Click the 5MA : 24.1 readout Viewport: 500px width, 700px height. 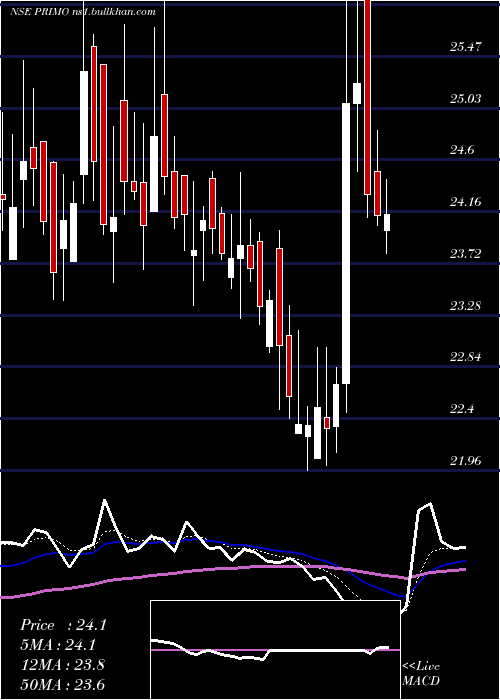pos(58,645)
